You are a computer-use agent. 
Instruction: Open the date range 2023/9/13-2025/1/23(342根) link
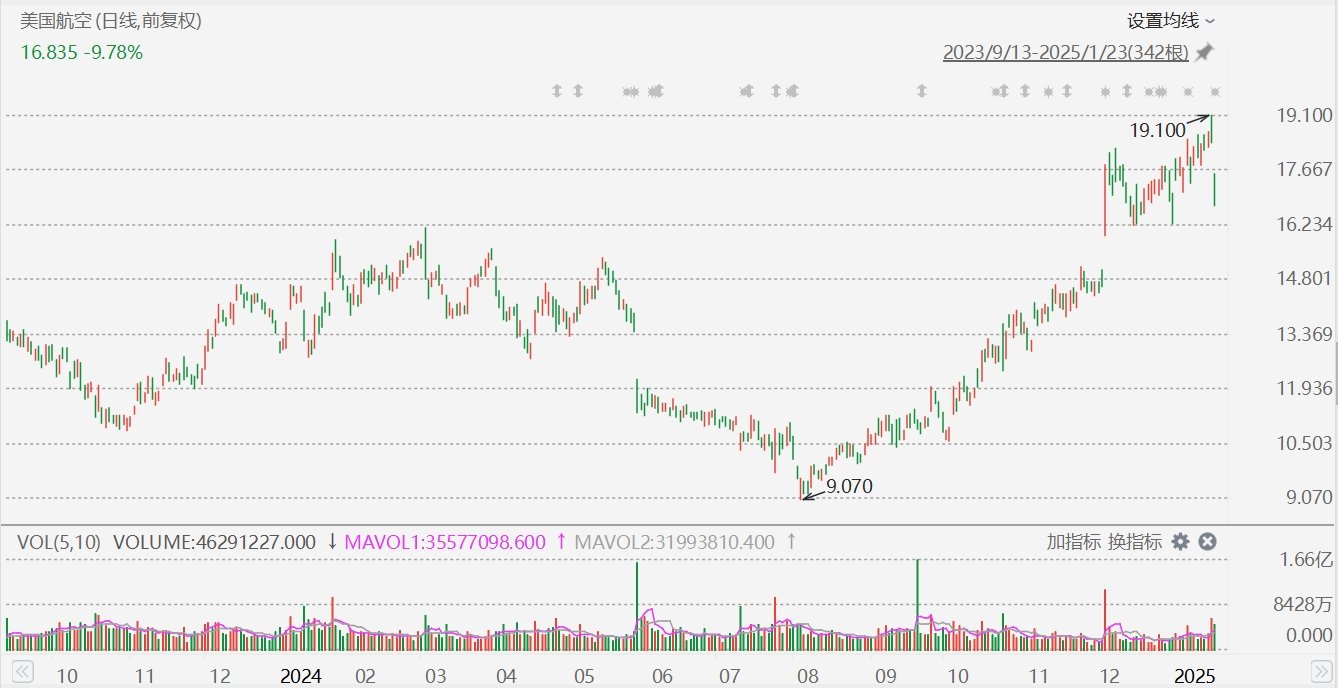click(x=1066, y=52)
